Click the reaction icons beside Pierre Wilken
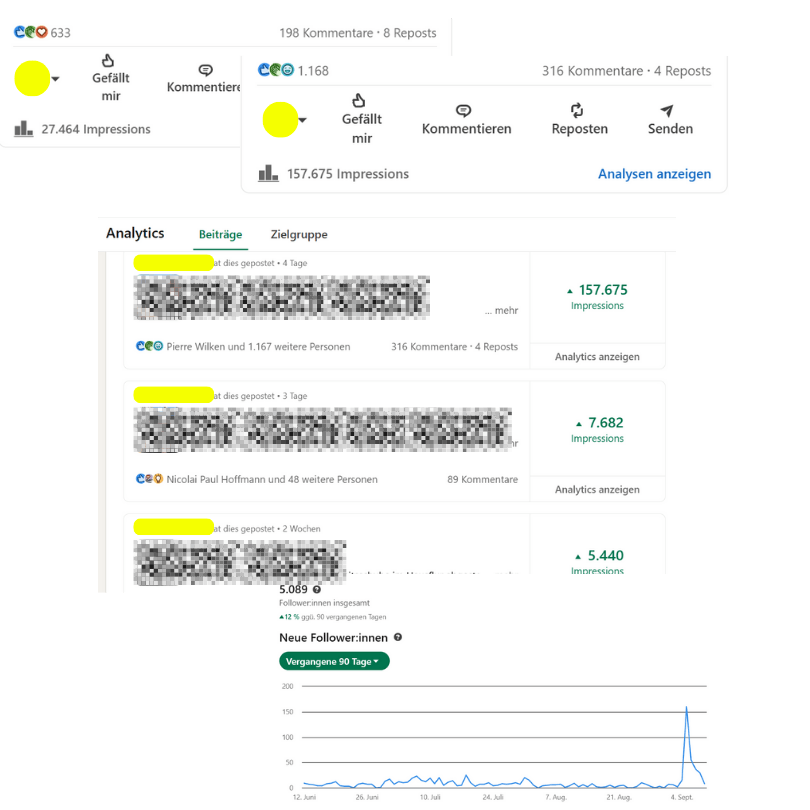This screenshot has height=810, width=810. [x=149, y=346]
